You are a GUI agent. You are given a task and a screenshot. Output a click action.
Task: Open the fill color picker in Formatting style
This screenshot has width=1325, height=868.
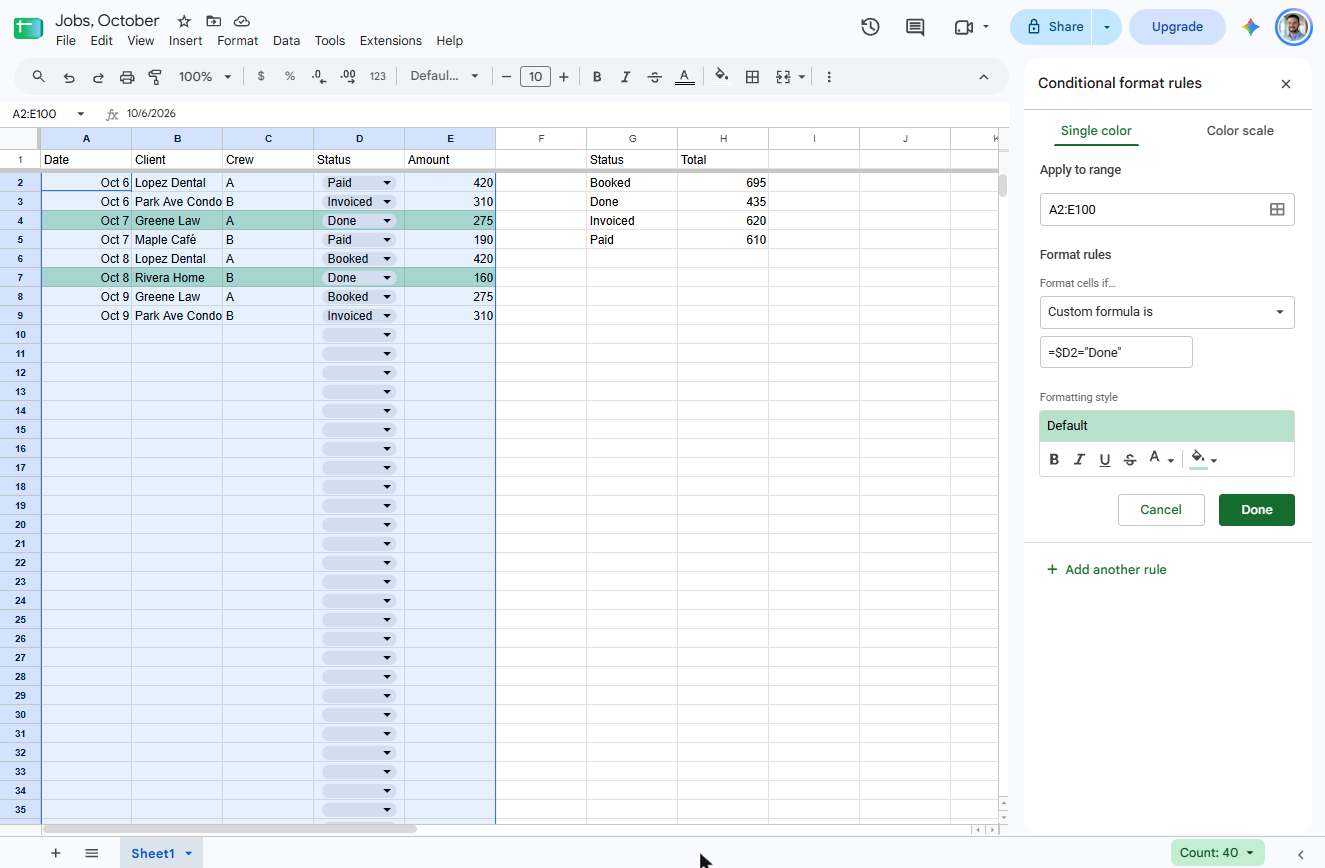(1203, 460)
